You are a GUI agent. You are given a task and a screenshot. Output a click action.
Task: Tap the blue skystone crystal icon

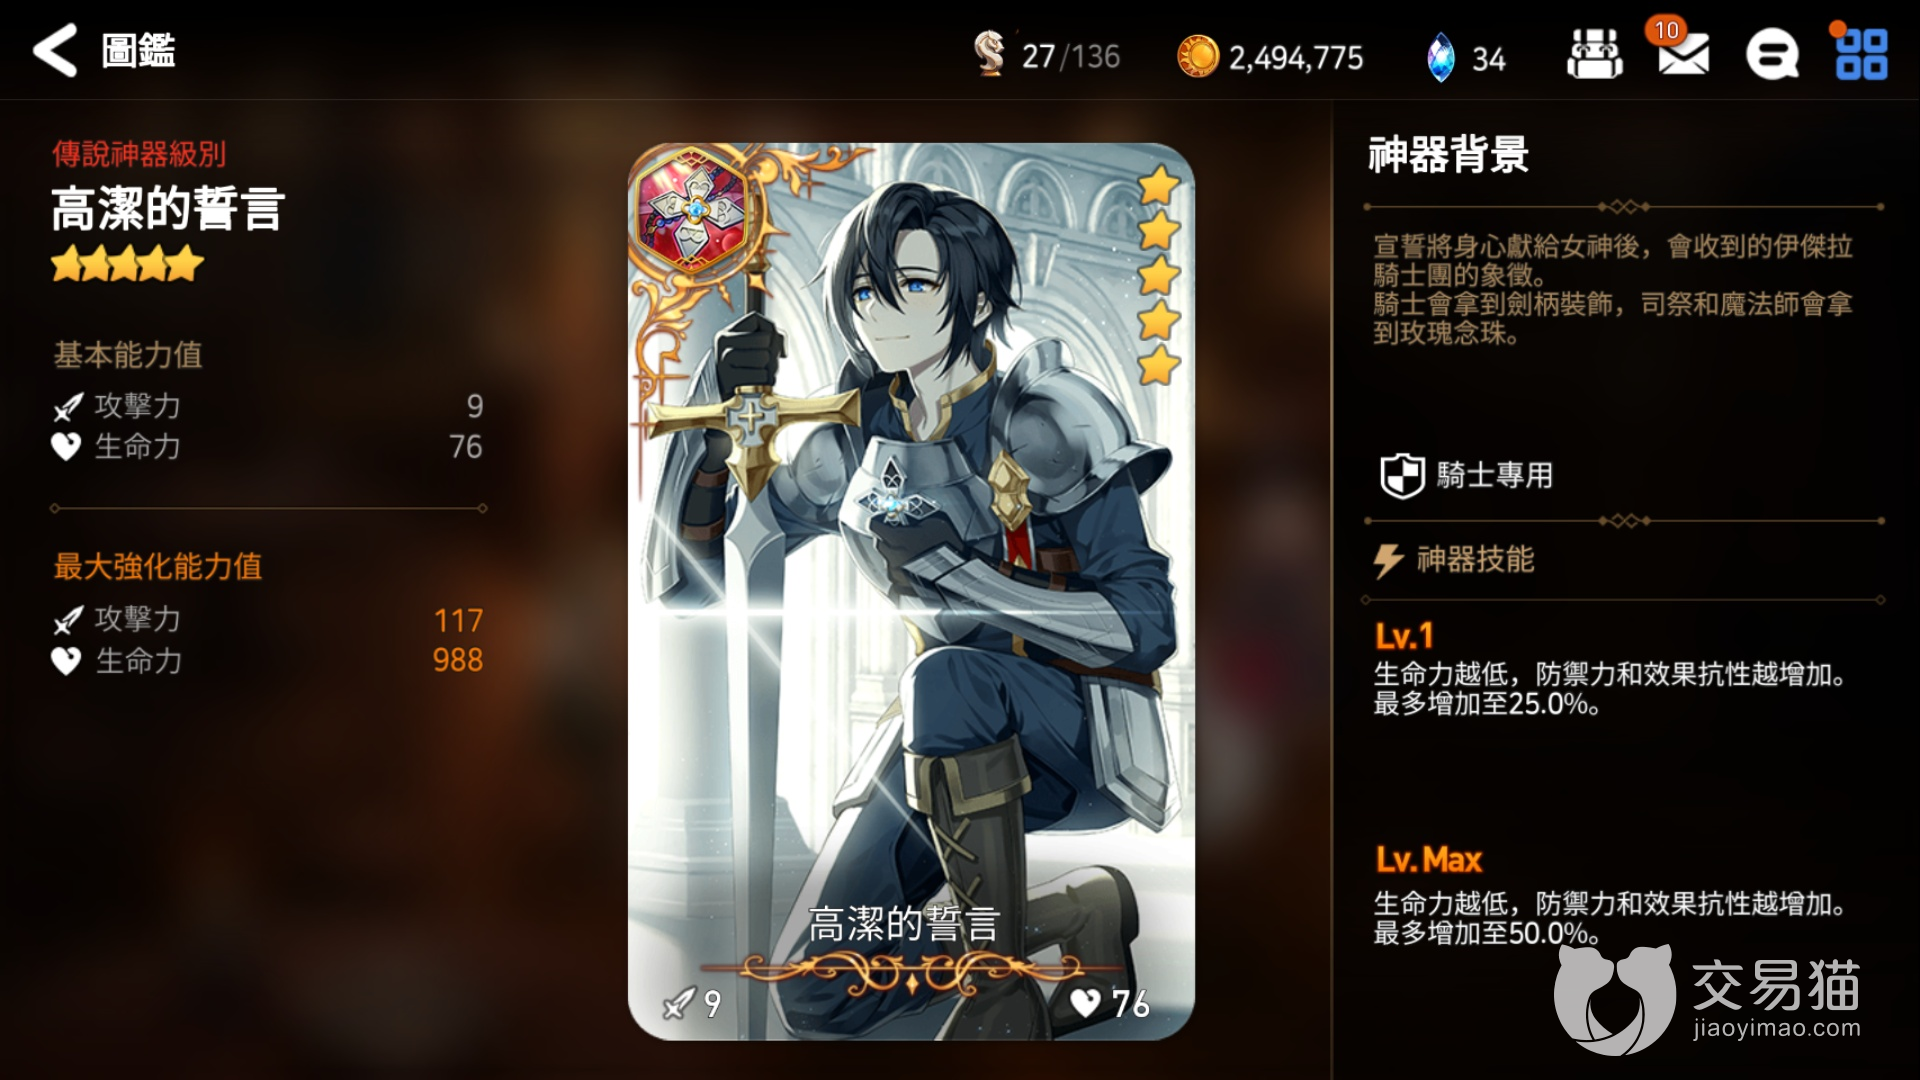[1440, 57]
